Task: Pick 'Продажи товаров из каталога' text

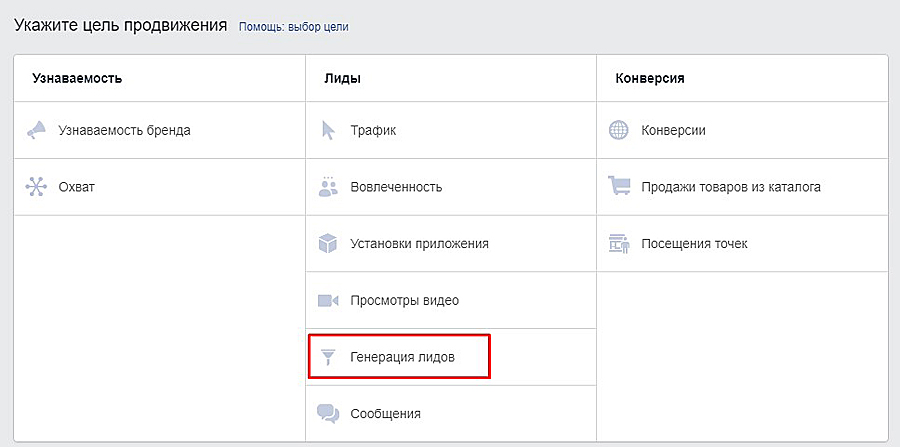Action: (x=730, y=187)
